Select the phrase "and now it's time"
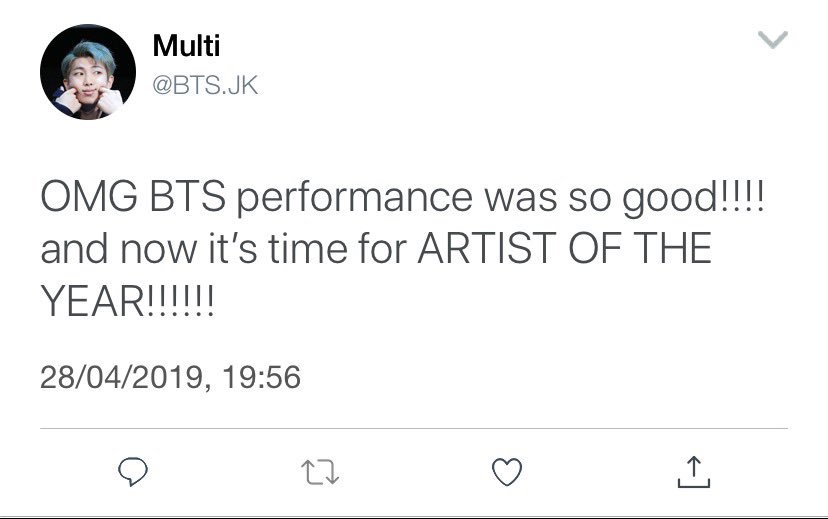The height and width of the screenshot is (519, 828). [194, 248]
